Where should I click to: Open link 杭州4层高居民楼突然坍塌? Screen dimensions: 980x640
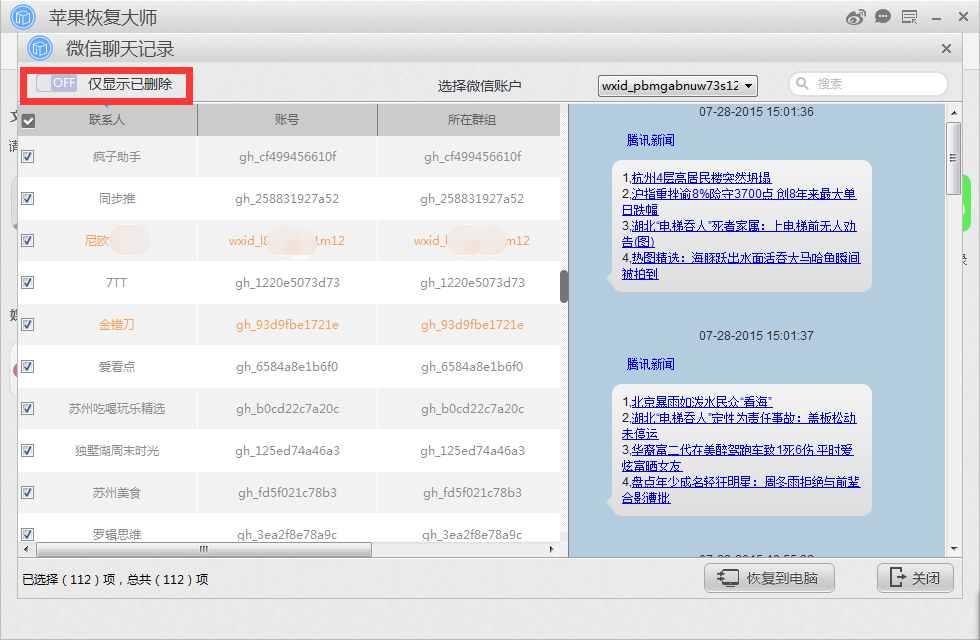pyautogui.click(x=701, y=178)
